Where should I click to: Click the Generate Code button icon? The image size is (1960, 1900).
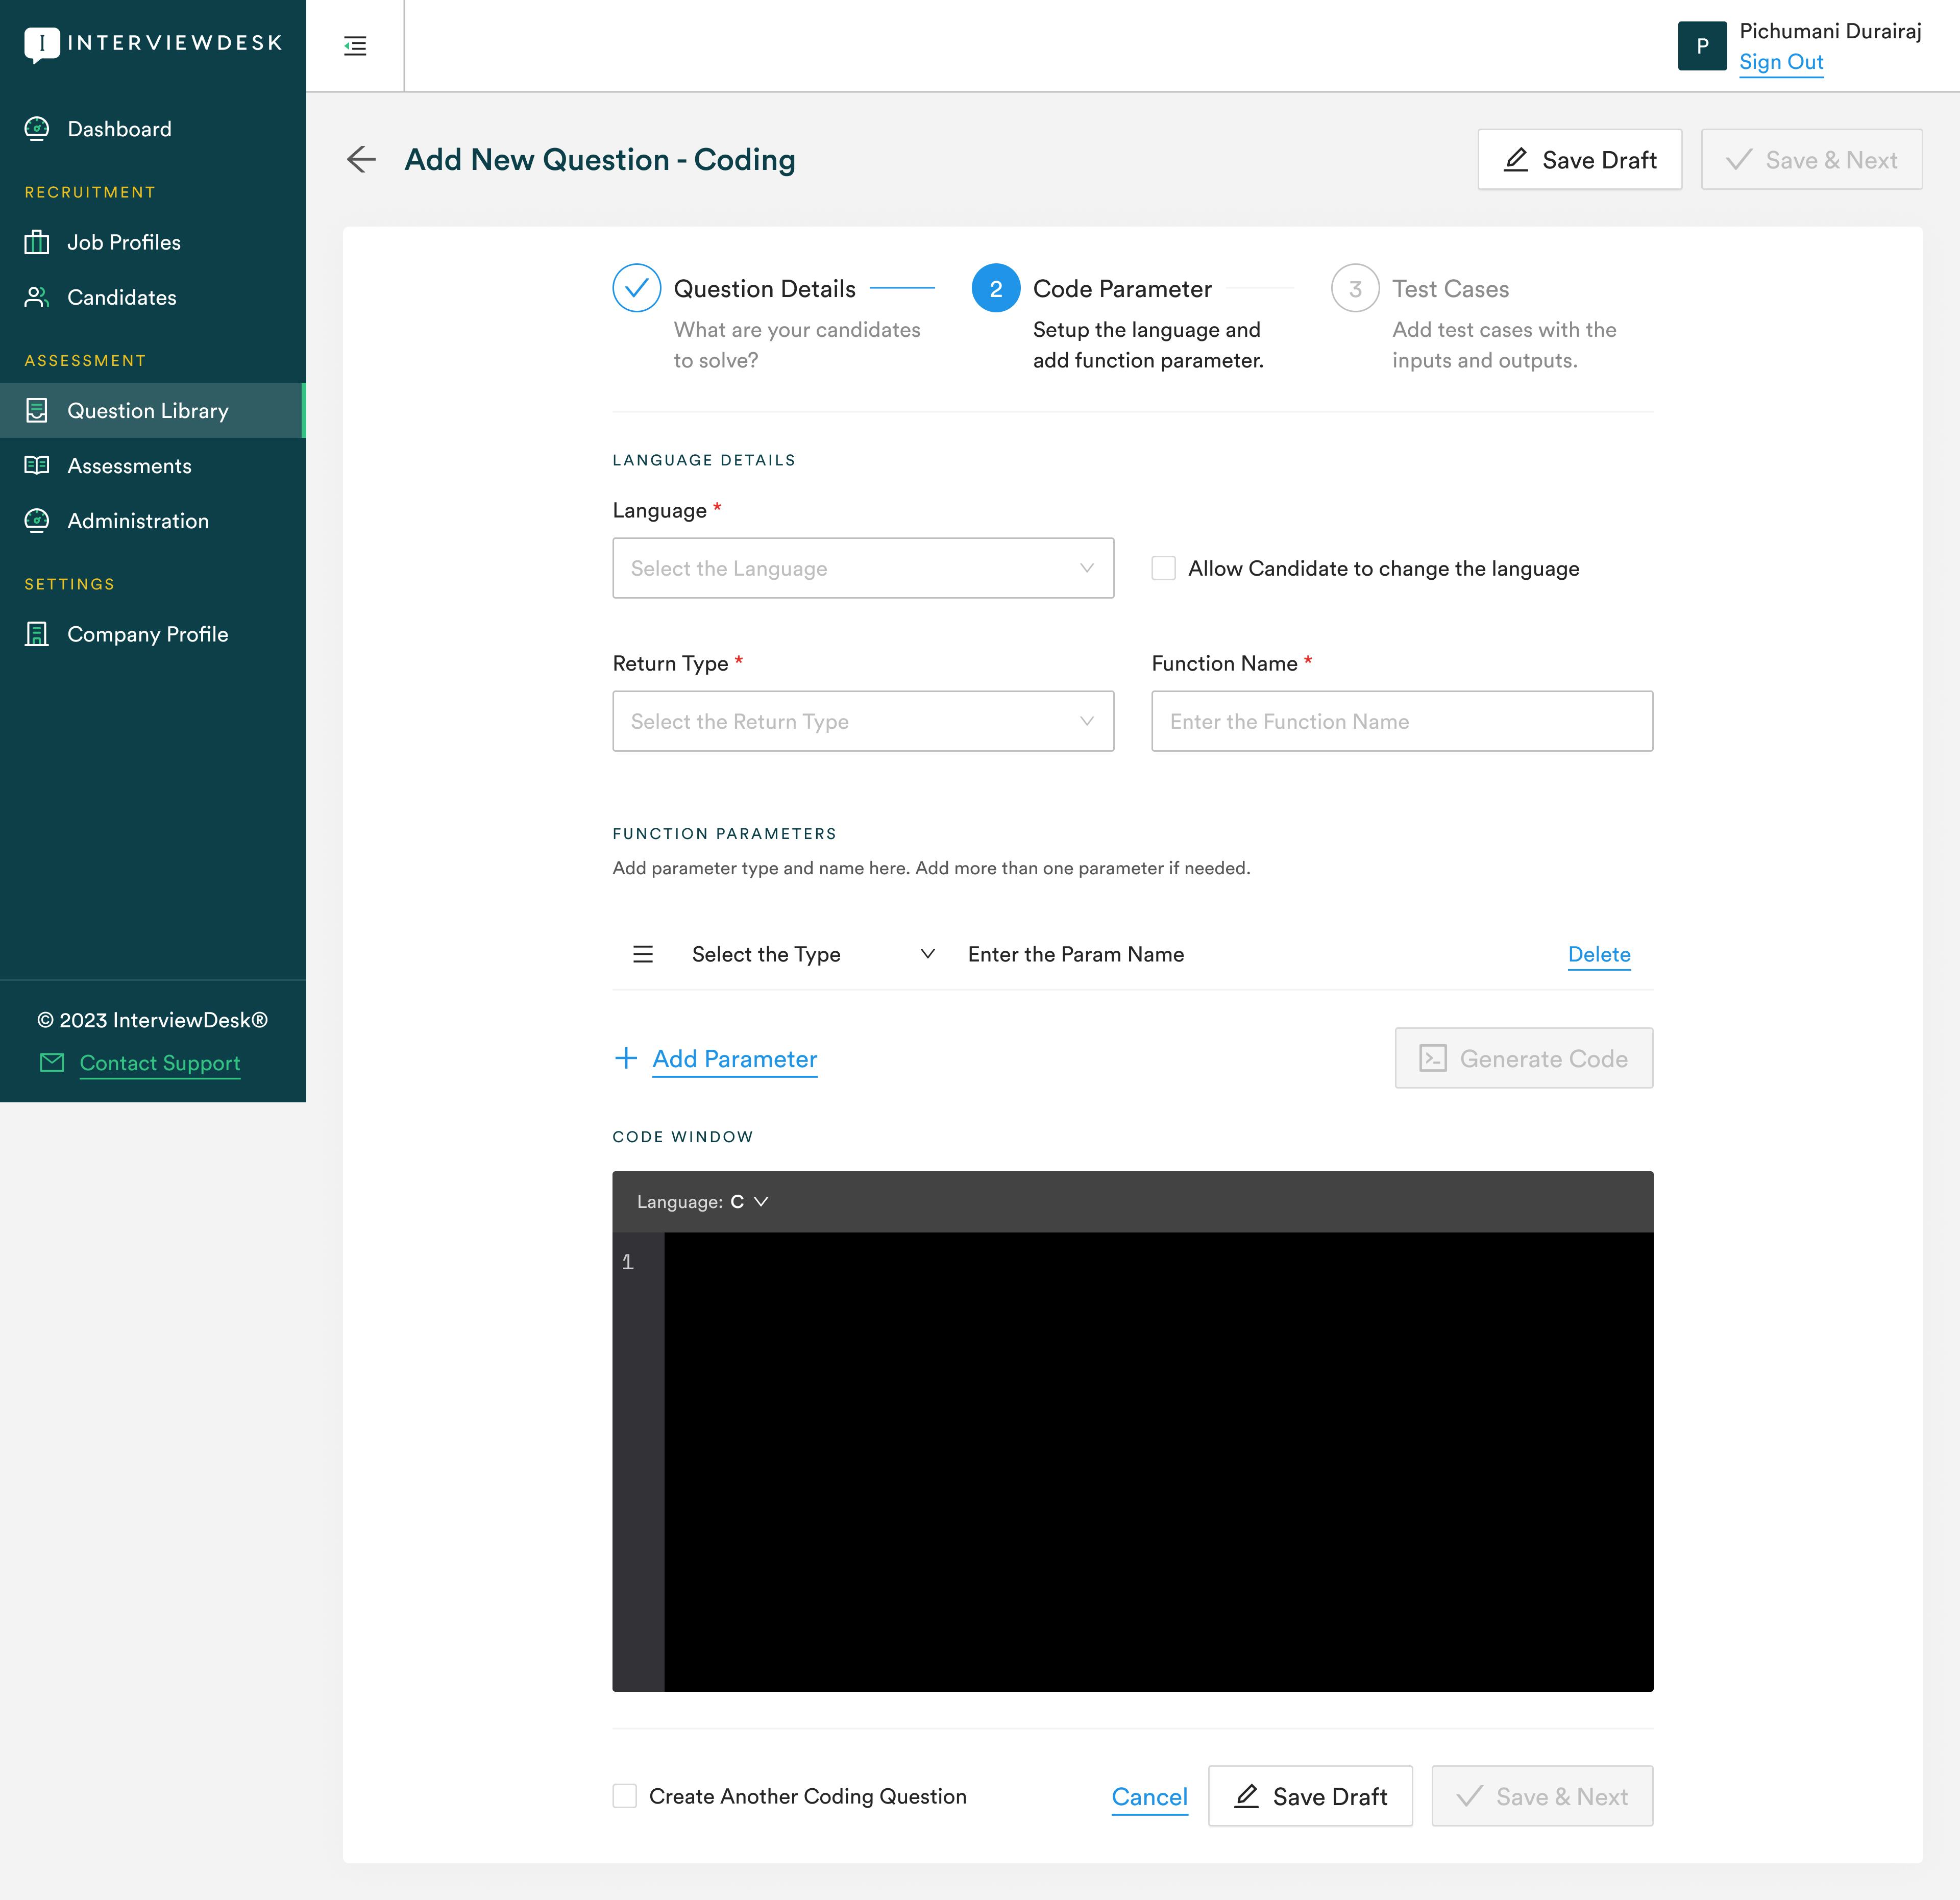click(x=1433, y=1058)
